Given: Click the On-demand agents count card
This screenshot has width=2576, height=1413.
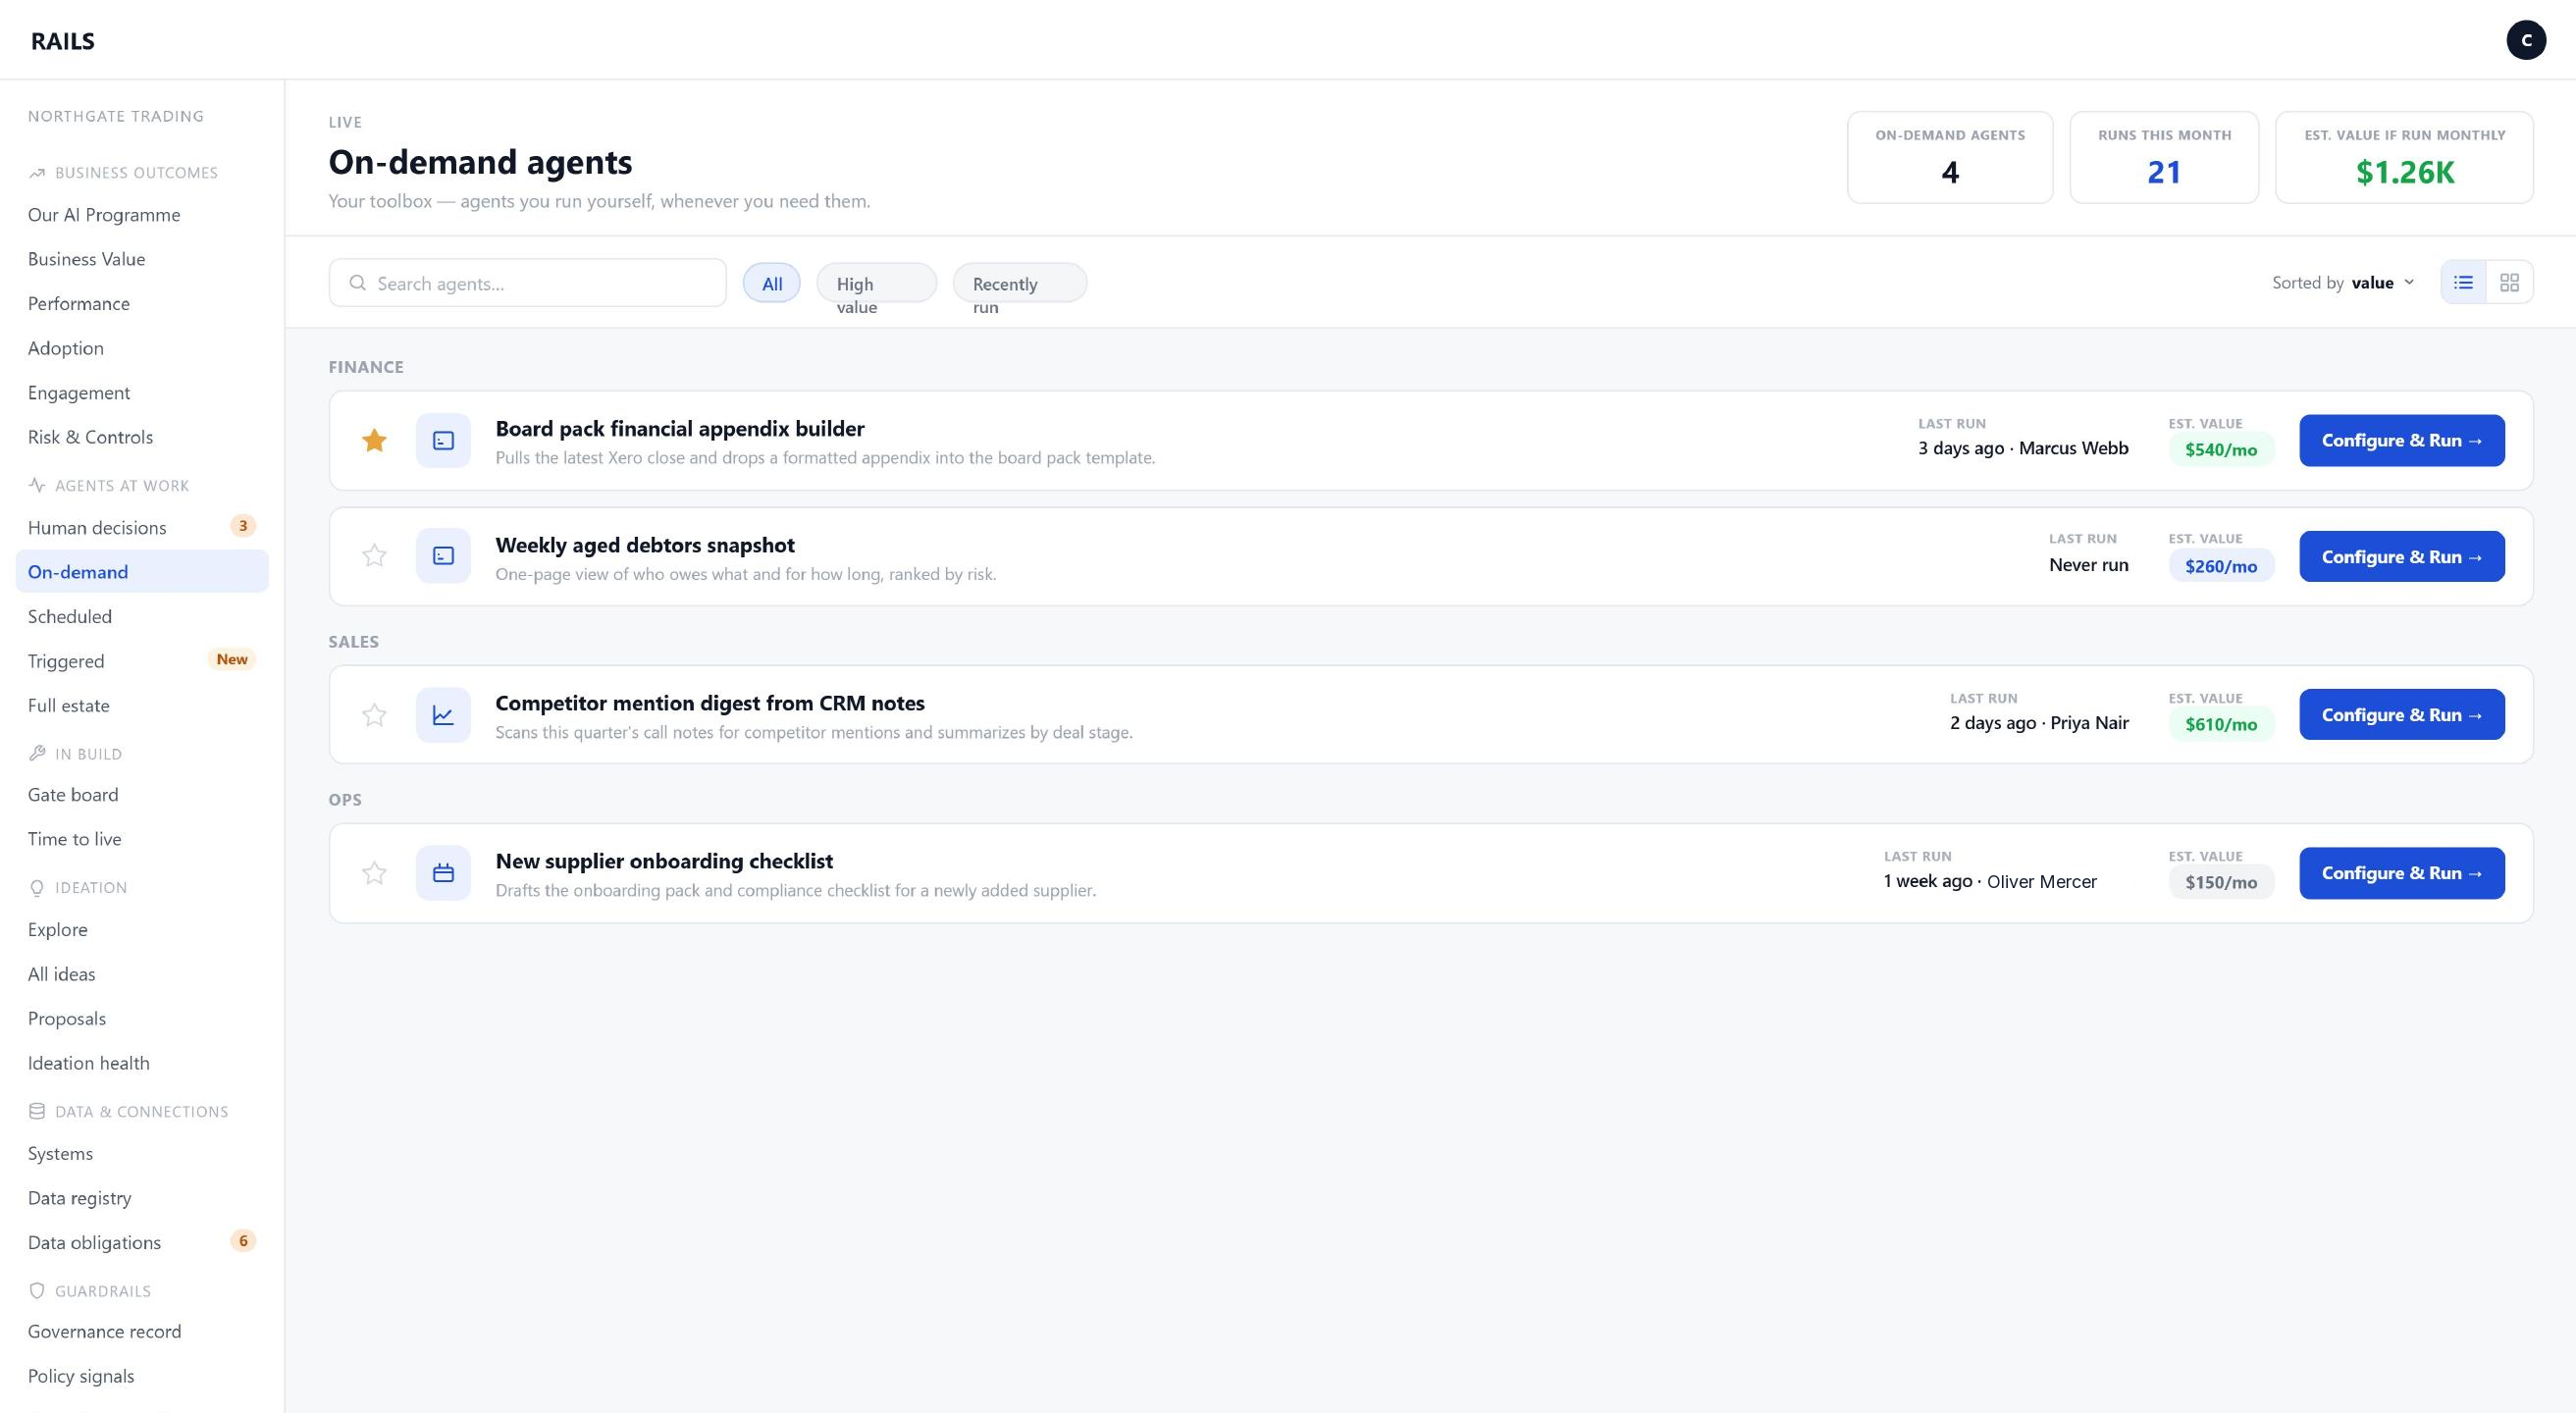Looking at the screenshot, I should click(x=1950, y=157).
